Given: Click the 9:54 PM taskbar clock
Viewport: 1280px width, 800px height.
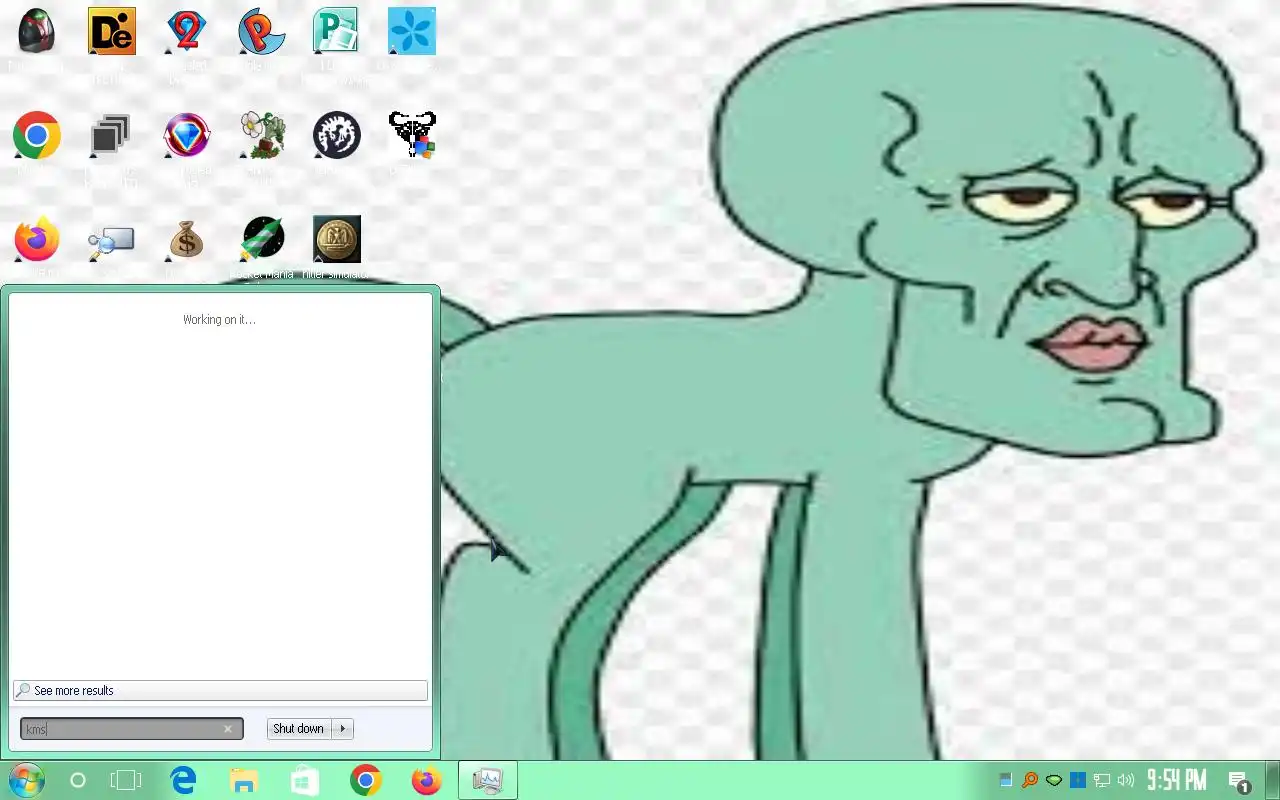Looking at the screenshot, I should 1176,780.
